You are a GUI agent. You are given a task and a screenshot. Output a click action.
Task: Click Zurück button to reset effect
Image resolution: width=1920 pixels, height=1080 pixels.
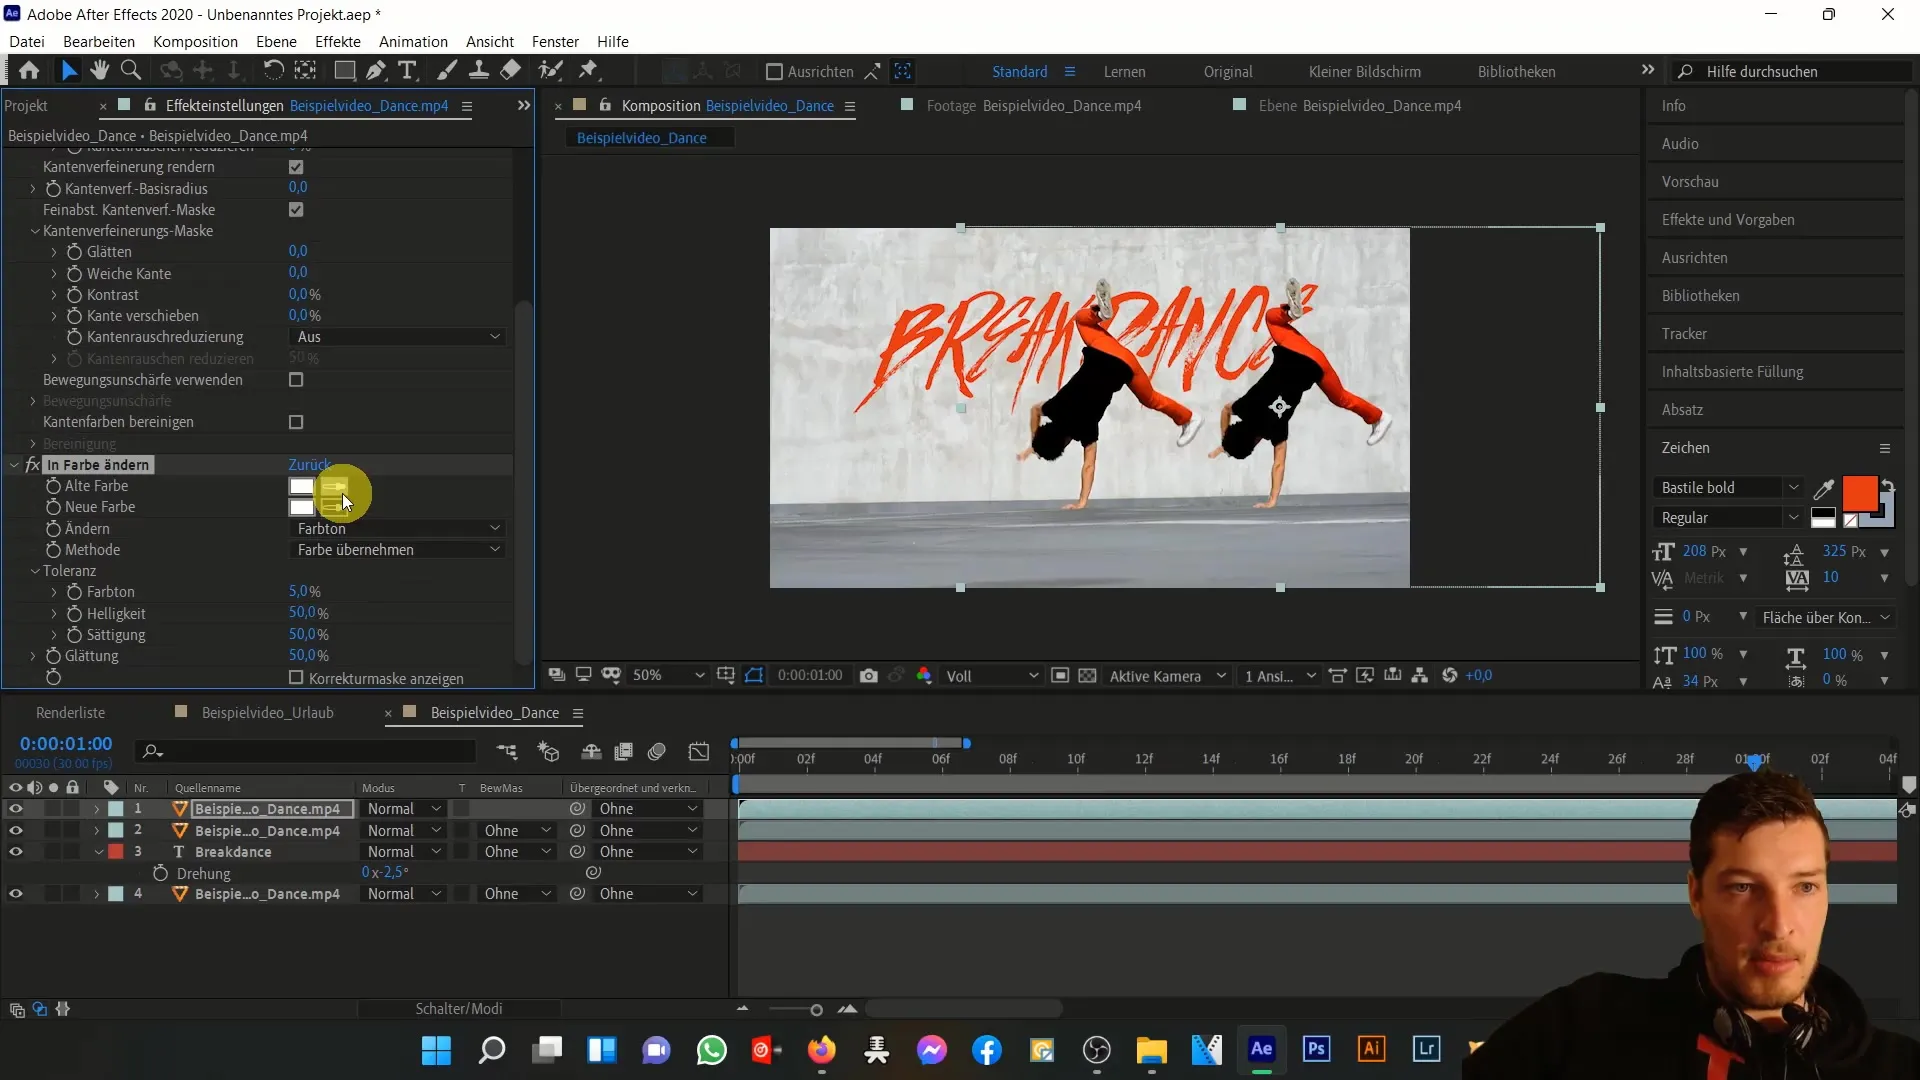309,463
